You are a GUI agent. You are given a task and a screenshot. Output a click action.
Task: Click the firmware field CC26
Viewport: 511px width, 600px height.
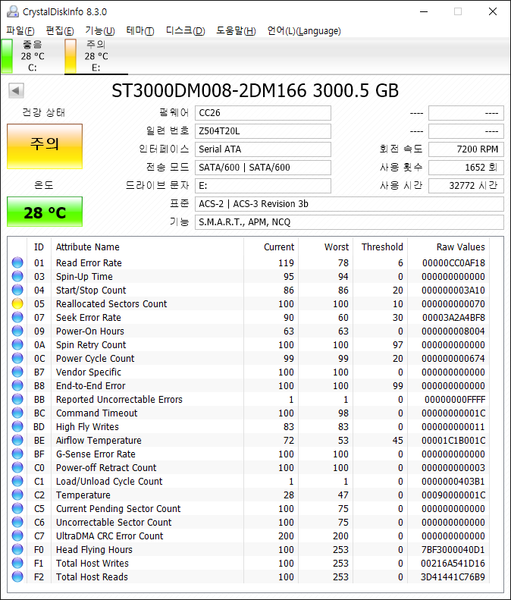pyautogui.click(x=263, y=113)
